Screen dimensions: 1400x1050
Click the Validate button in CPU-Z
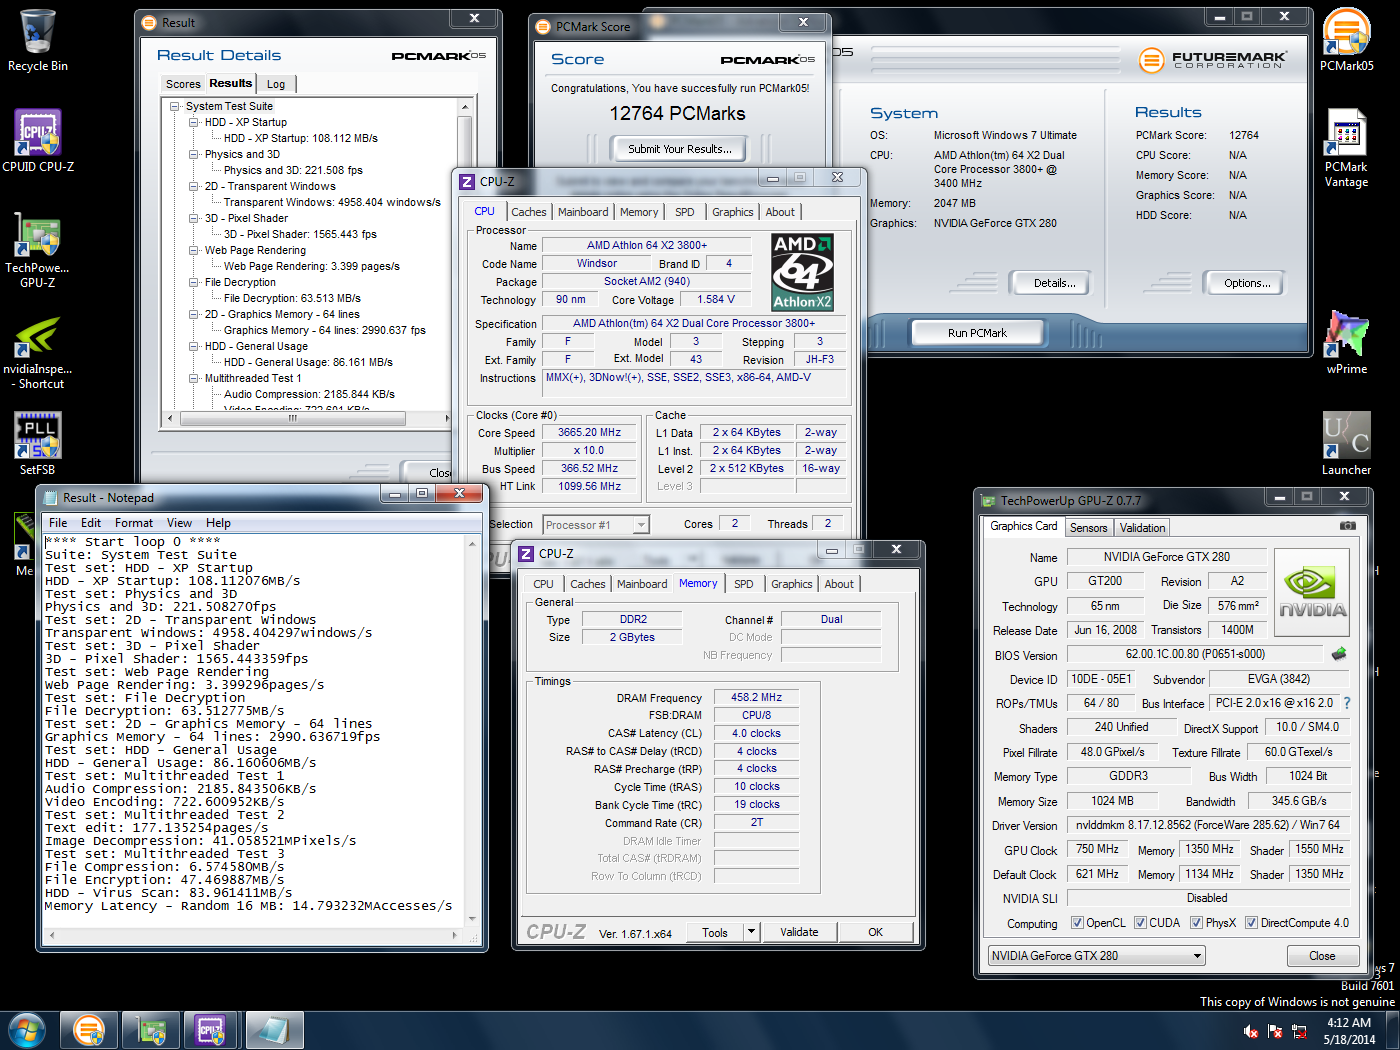coord(799,932)
